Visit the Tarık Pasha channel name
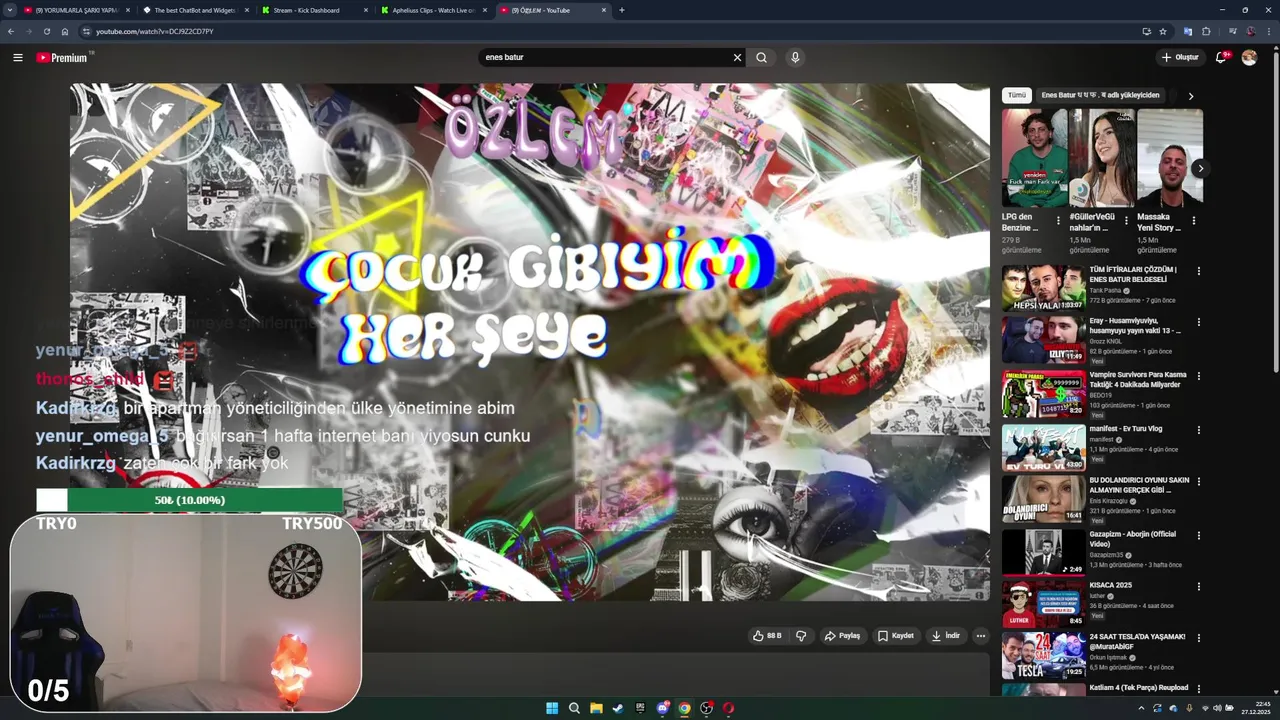The height and width of the screenshot is (720, 1280). pos(1106,290)
